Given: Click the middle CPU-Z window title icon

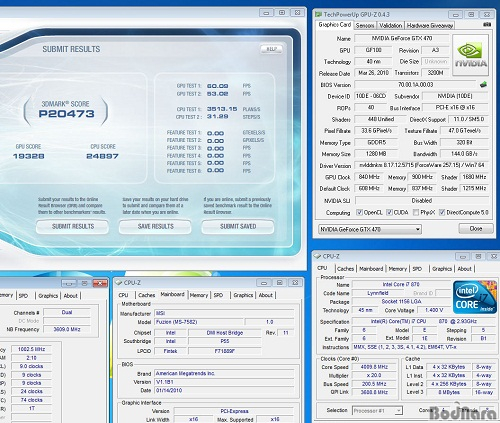Looking at the screenshot, I should point(119,283).
